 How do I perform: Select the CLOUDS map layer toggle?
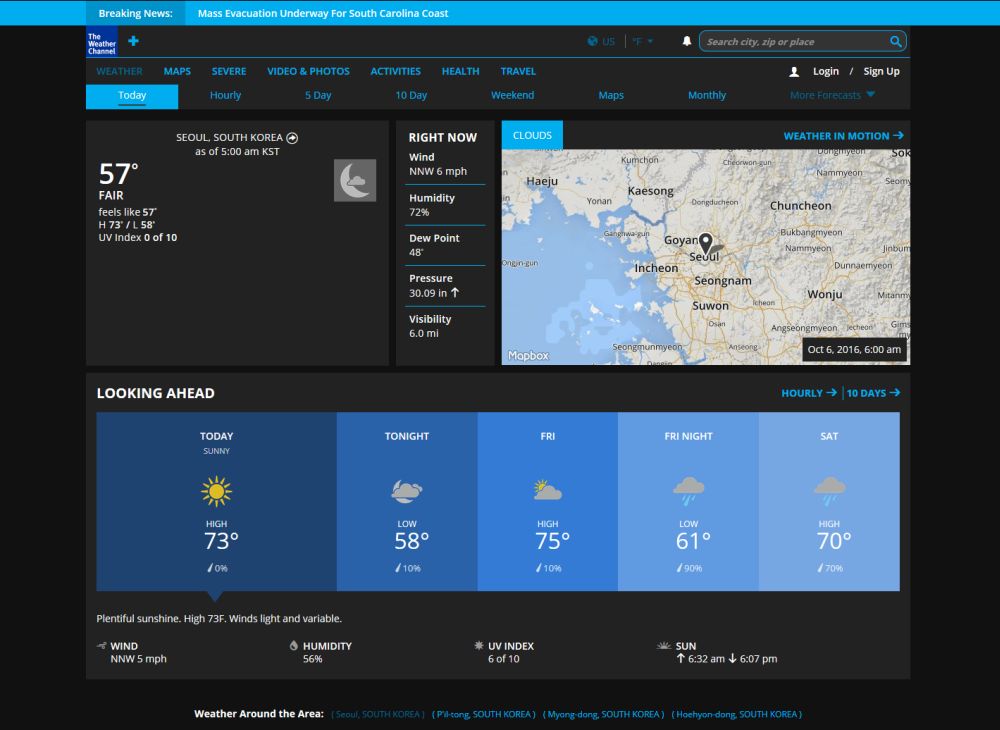pos(532,134)
